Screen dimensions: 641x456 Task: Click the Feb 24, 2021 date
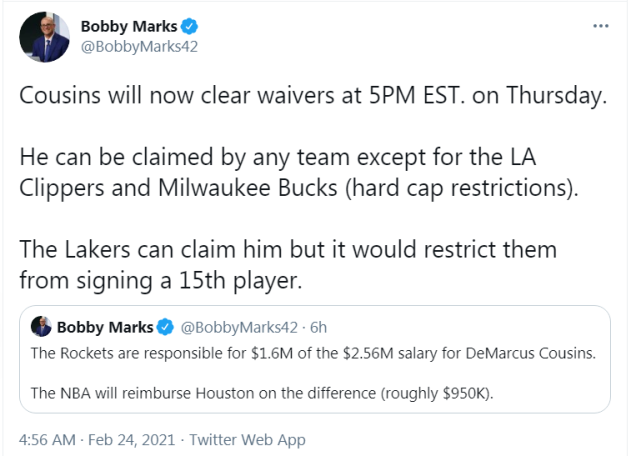132,439
